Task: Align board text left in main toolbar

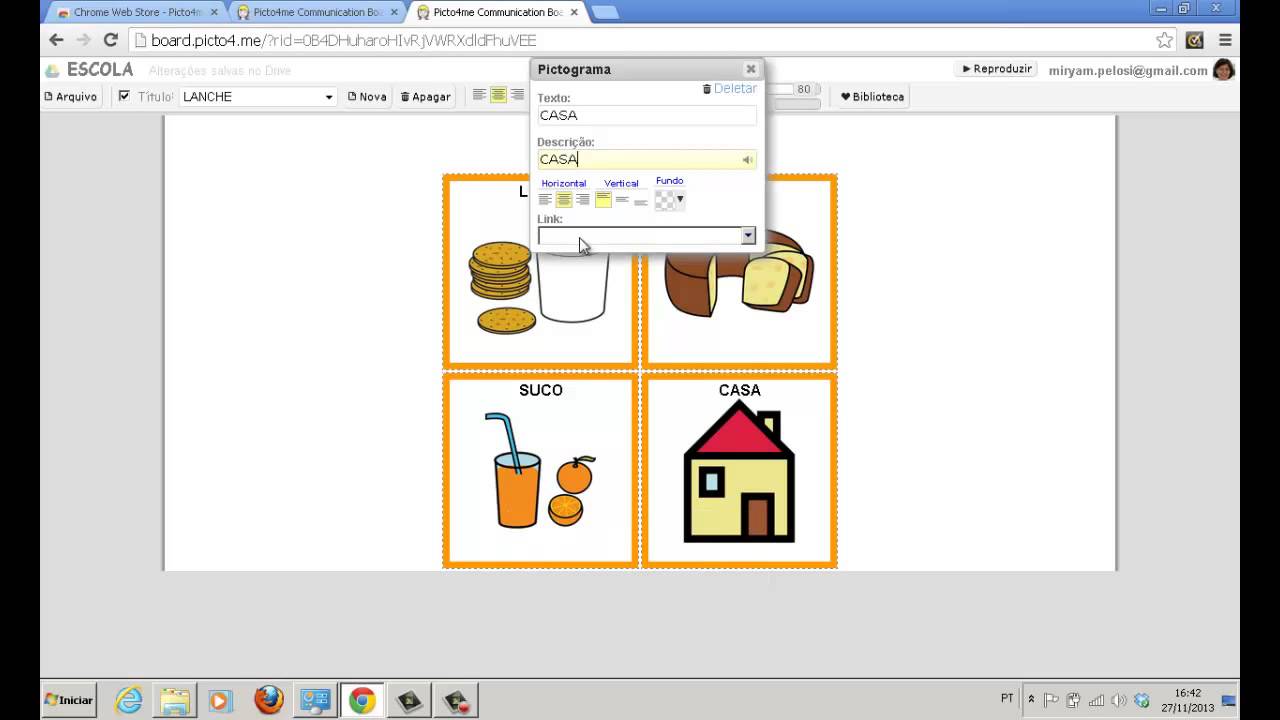Action: [x=479, y=95]
